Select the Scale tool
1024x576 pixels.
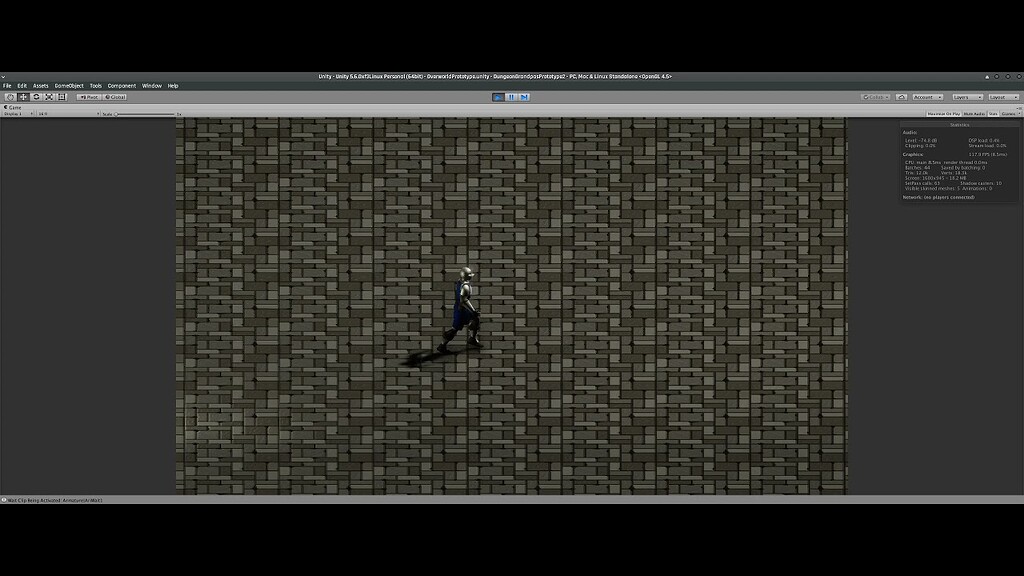(49, 96)
